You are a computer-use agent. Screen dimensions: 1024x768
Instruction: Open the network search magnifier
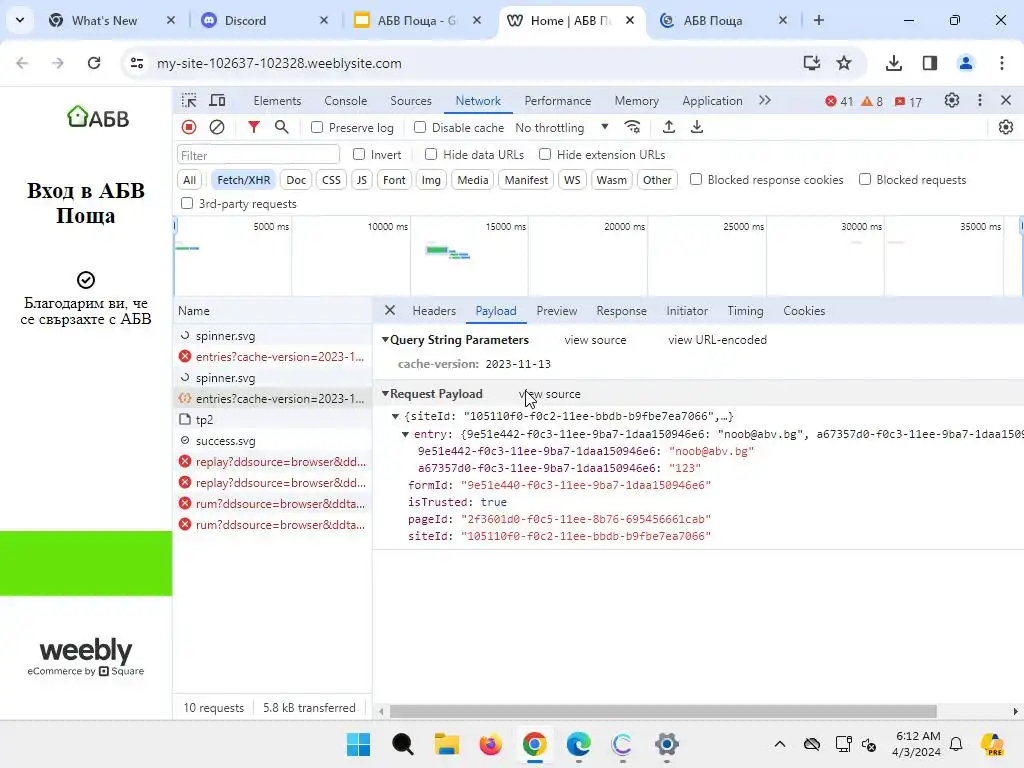(x=281, y=127)
